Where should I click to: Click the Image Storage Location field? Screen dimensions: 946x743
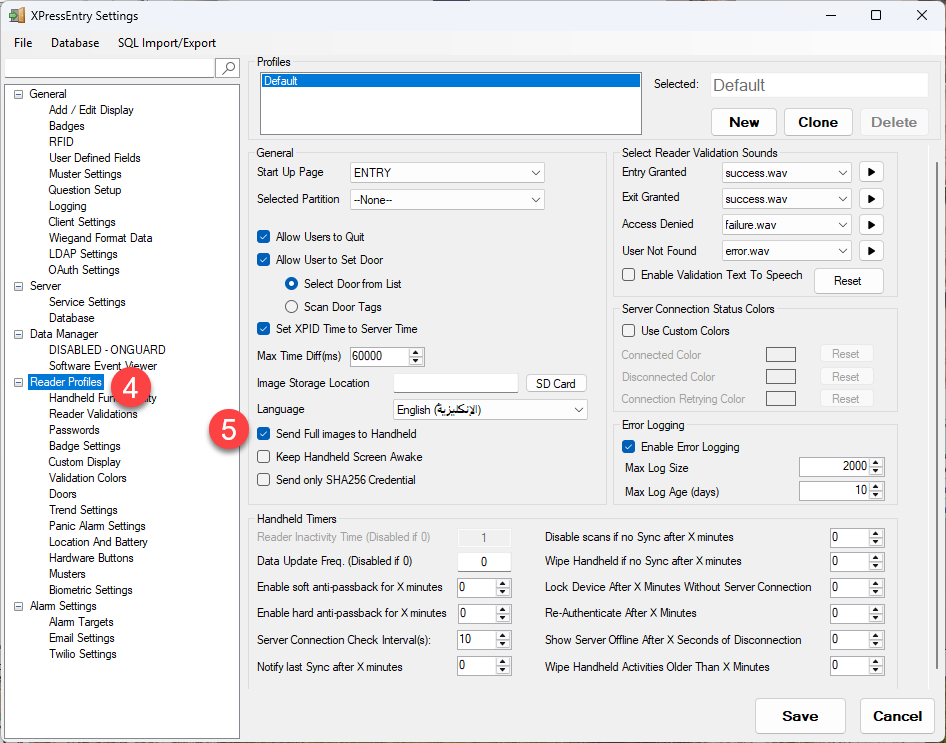tap(456, 383)
